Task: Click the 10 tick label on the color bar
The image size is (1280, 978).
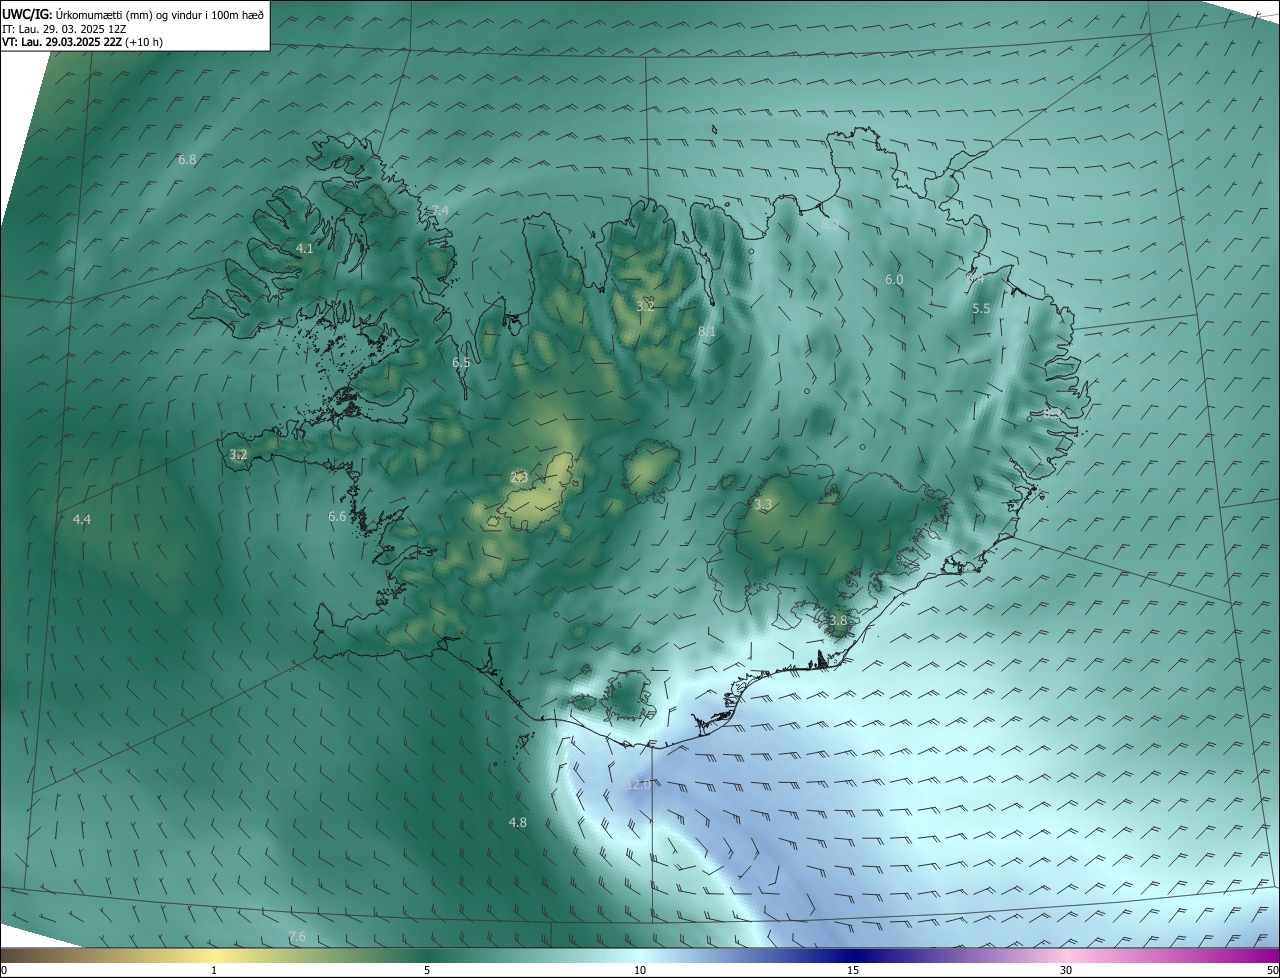Action: 640,971
